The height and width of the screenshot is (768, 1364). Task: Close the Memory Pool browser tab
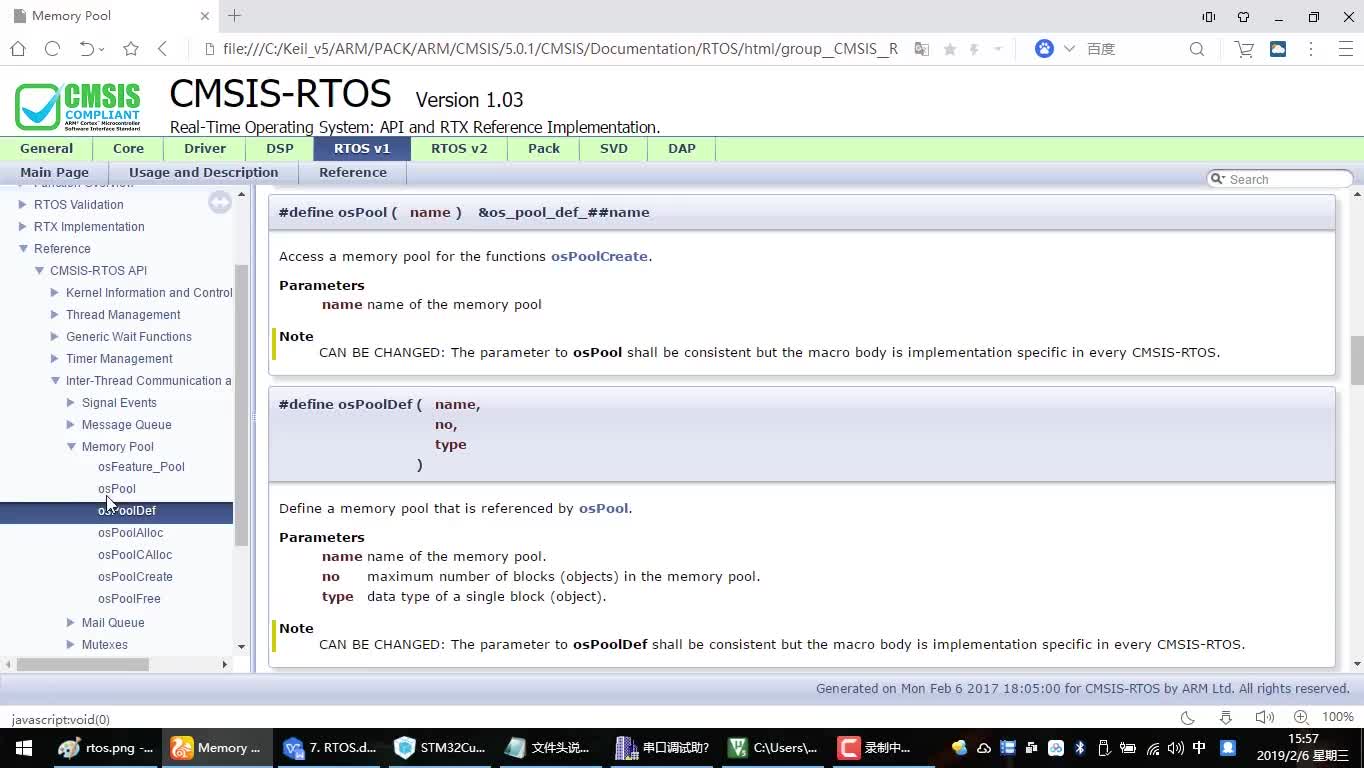pos(205,16)
